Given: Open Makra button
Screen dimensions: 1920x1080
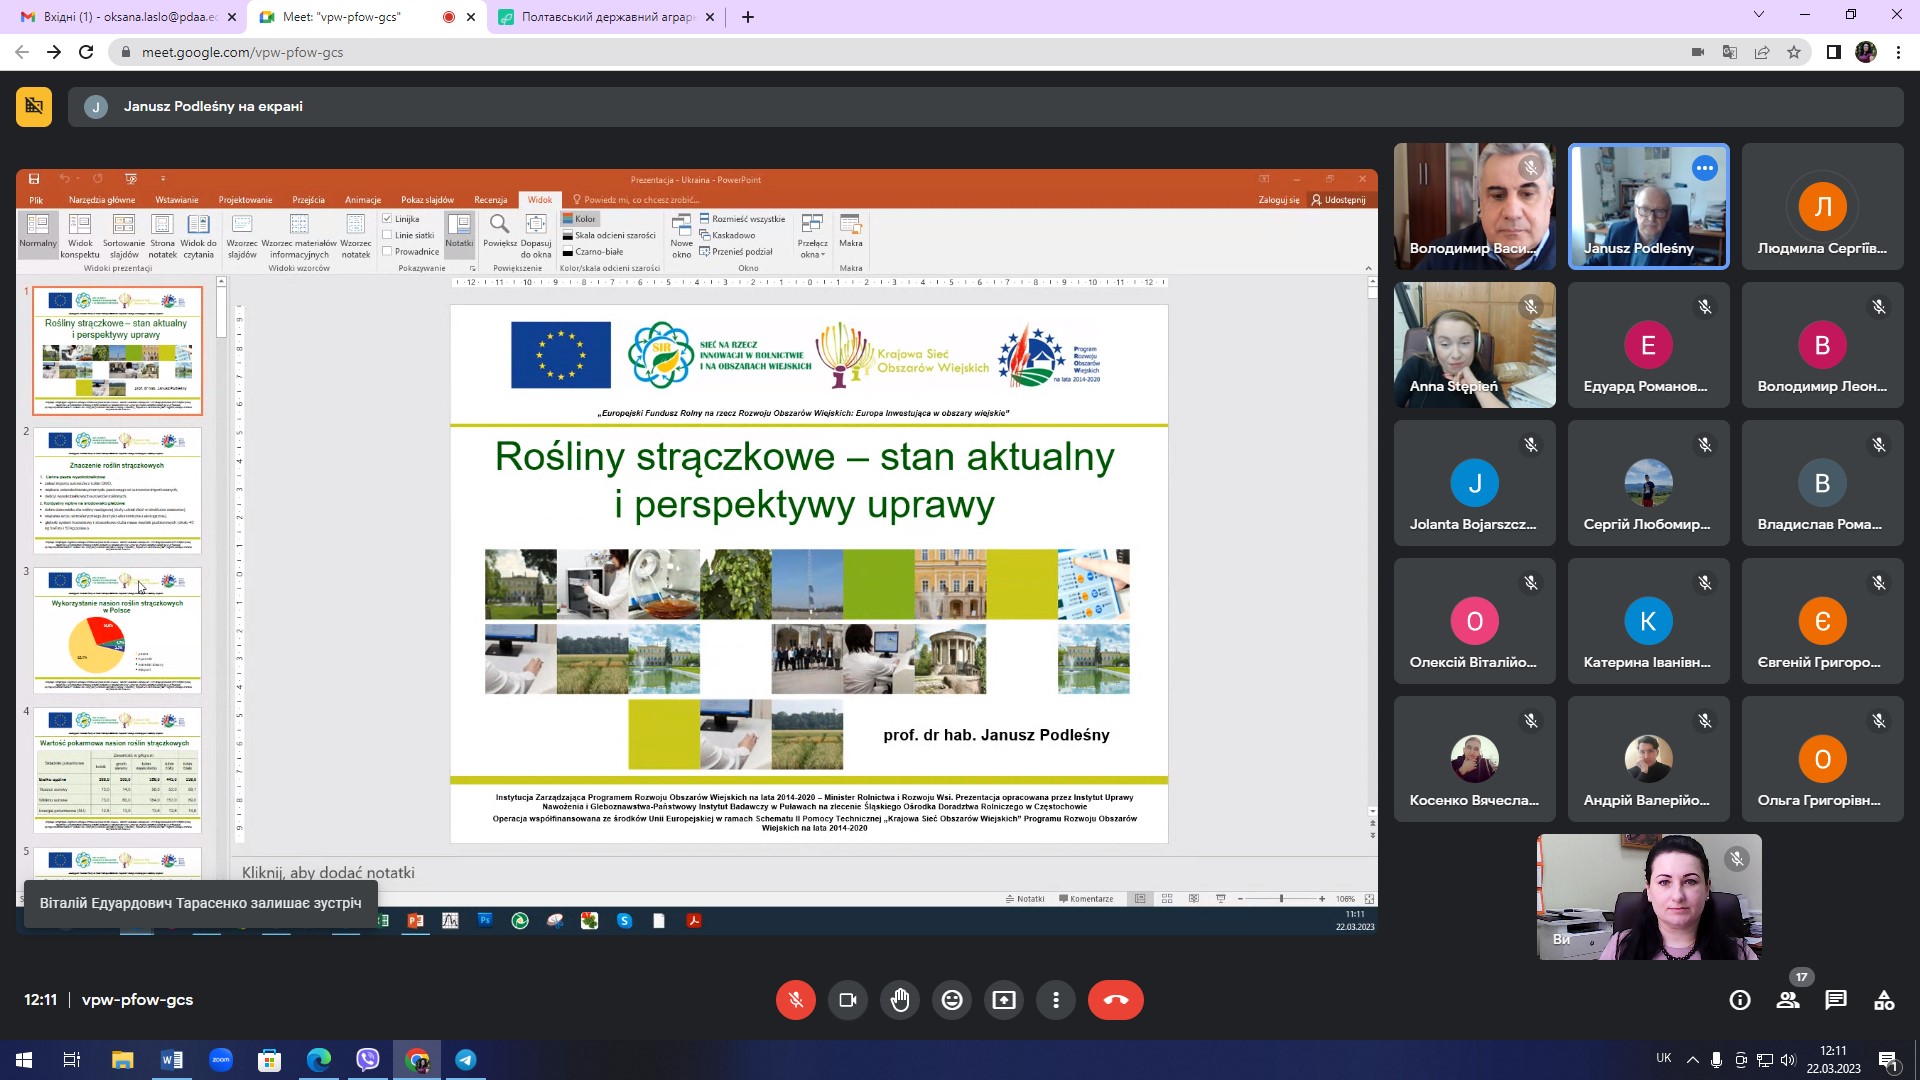Looking at the screenshot, I should (x=851, y=231).
